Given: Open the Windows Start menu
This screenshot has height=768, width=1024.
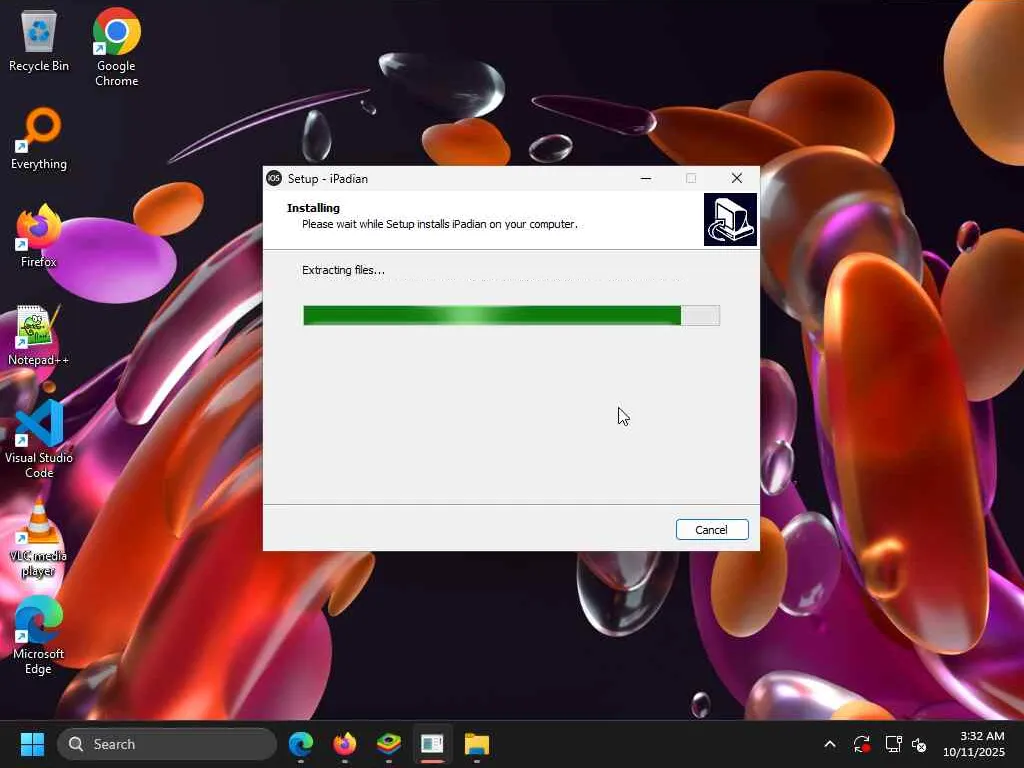Looking at the screenshot, I should [32, 744].
